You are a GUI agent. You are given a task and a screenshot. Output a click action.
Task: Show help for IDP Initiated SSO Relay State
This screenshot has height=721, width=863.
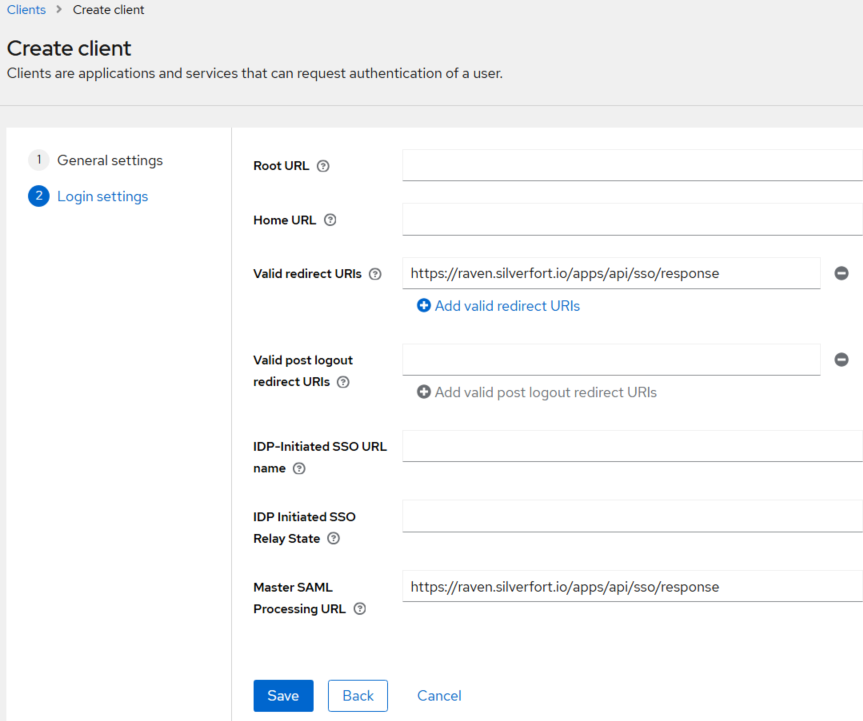click(334, 538)
